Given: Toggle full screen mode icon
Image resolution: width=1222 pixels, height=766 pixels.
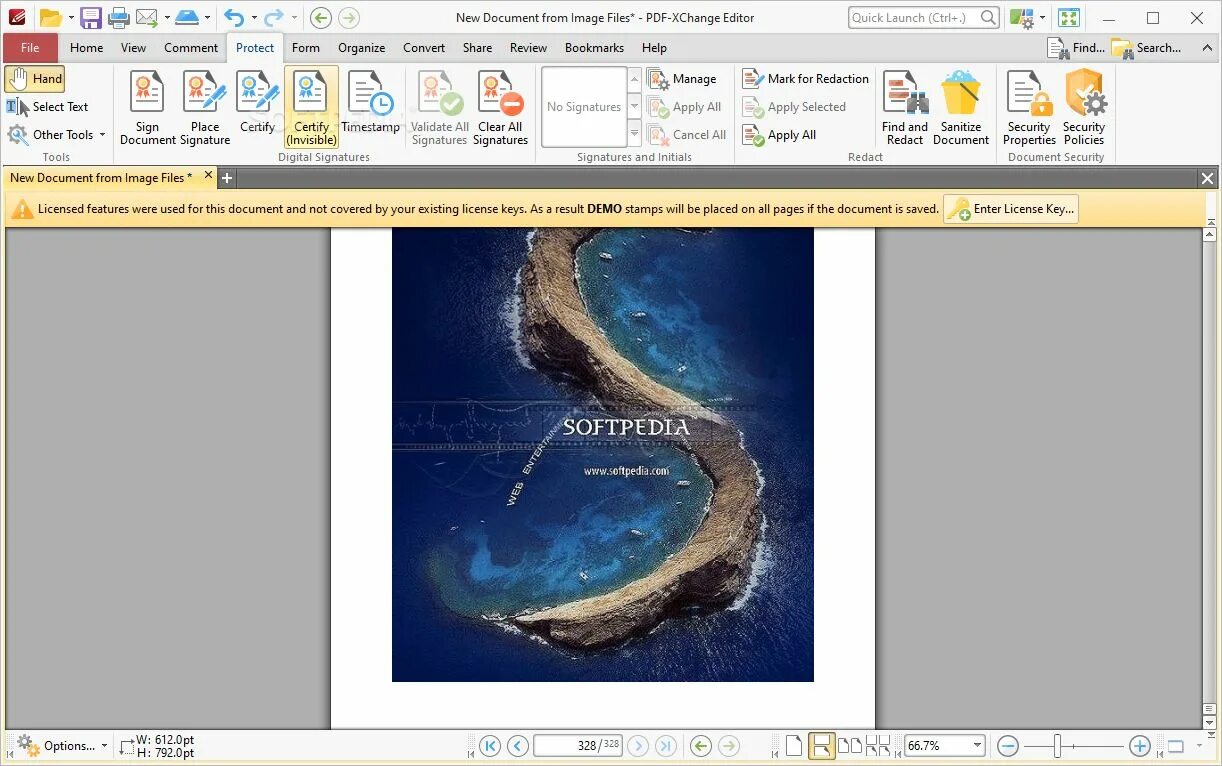Looking at the screenshot, I should tap(1069, 17).
